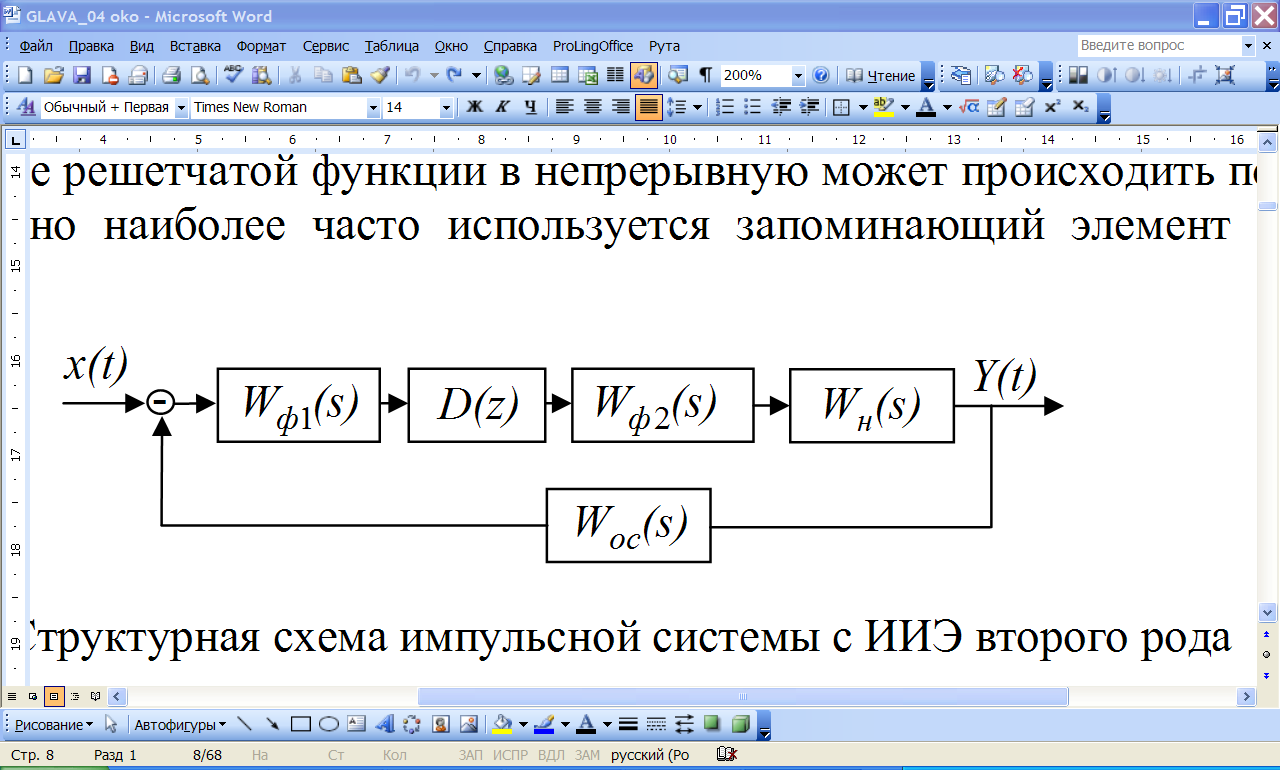Open the Формат menu
Viewport: 1280px width, 770px height.
pos(261,46)
